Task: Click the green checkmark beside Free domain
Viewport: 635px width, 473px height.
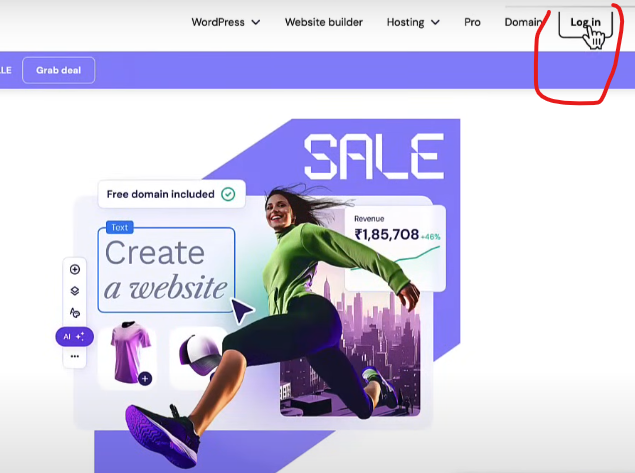Action: coord(228,194)
